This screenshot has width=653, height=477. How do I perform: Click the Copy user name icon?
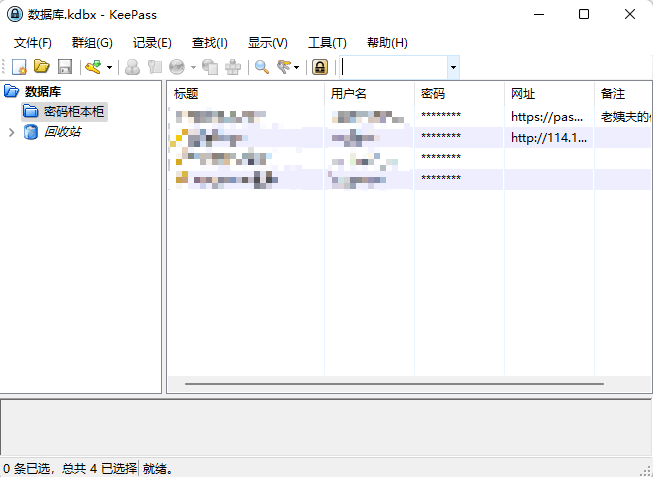coord(132,67)
